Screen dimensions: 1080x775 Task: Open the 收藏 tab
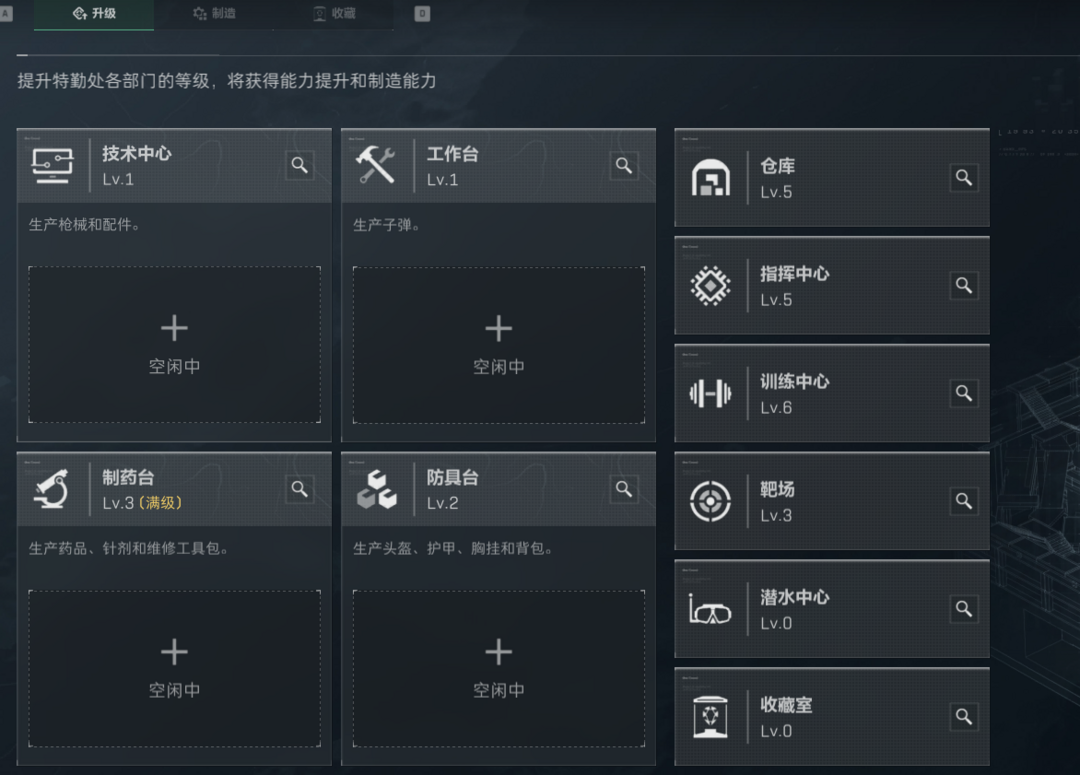pos(334,14)
